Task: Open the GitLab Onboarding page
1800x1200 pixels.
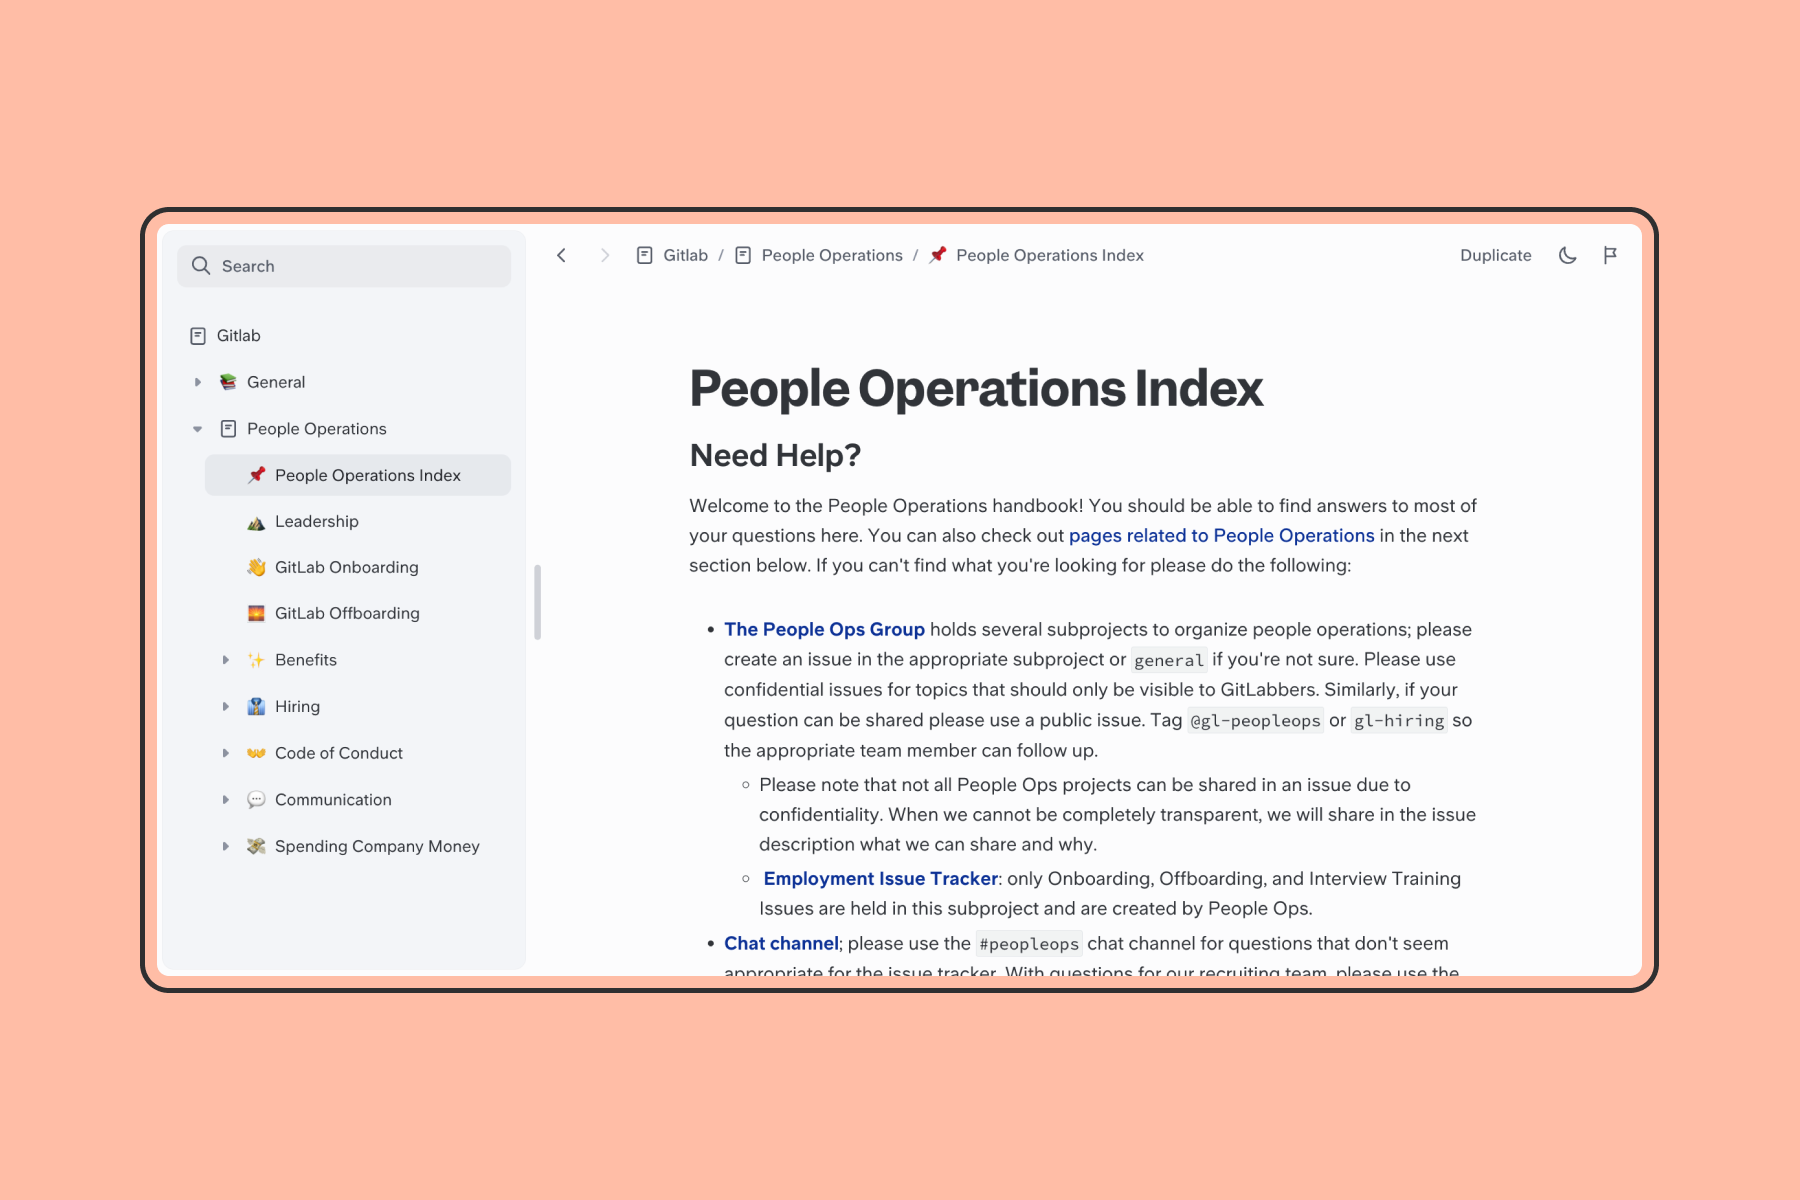Action: click(347, 568)
